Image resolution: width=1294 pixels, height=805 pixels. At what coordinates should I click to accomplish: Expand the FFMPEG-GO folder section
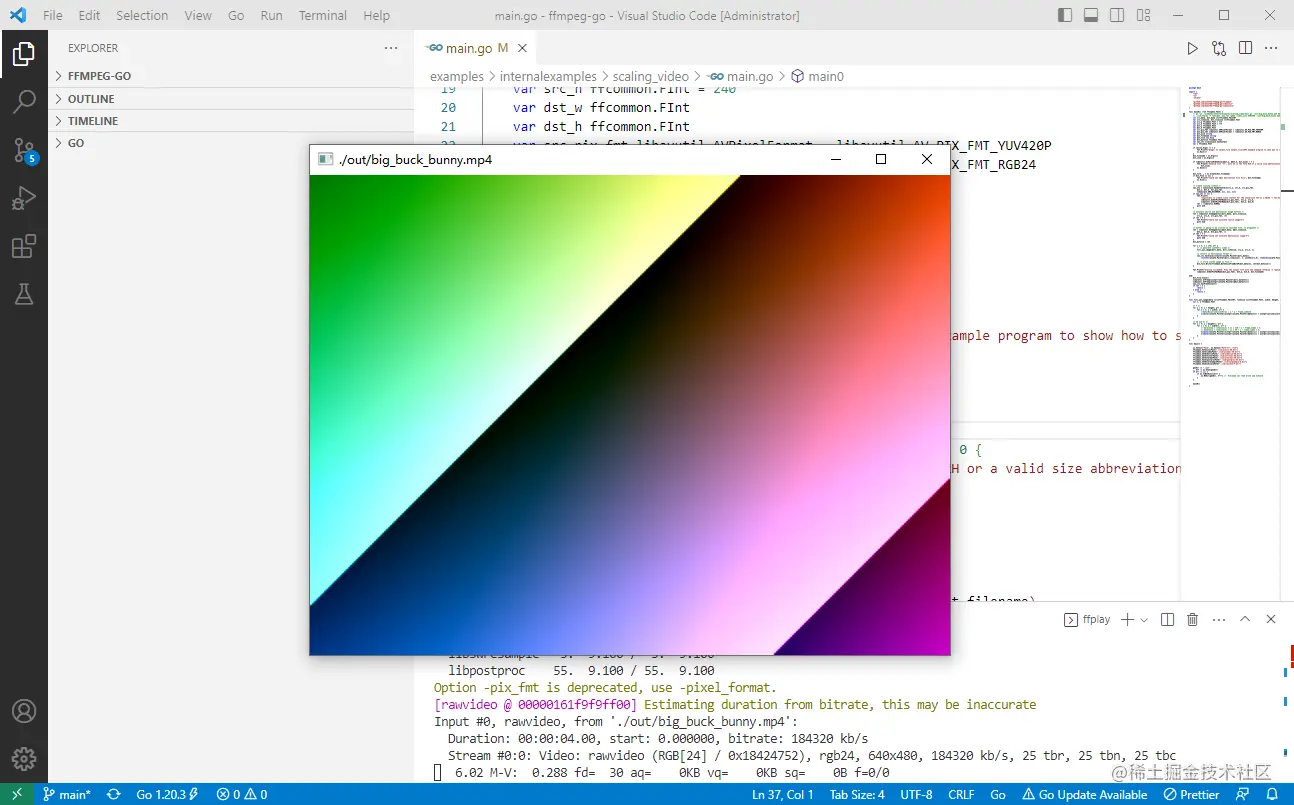[231, 76]
